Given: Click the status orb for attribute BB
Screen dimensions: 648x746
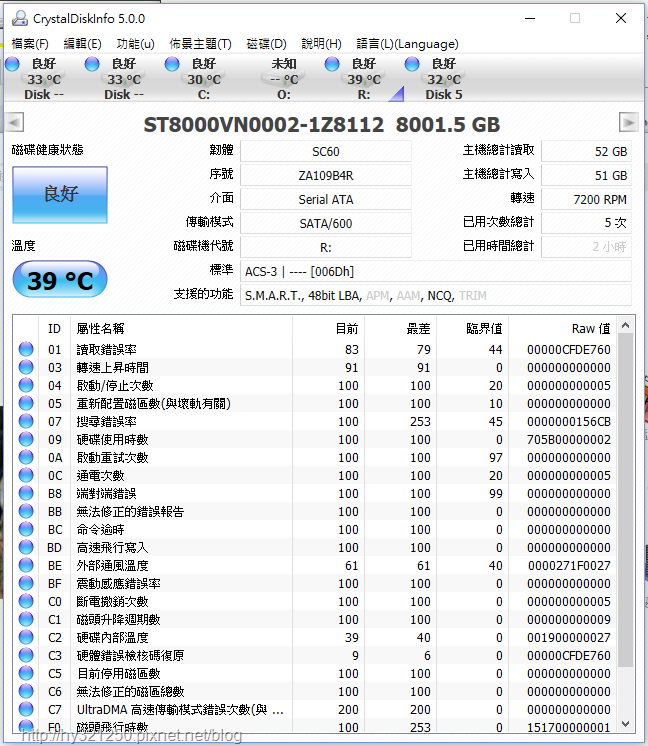Looking at the screenshot, I should click(x=26, y=511).
